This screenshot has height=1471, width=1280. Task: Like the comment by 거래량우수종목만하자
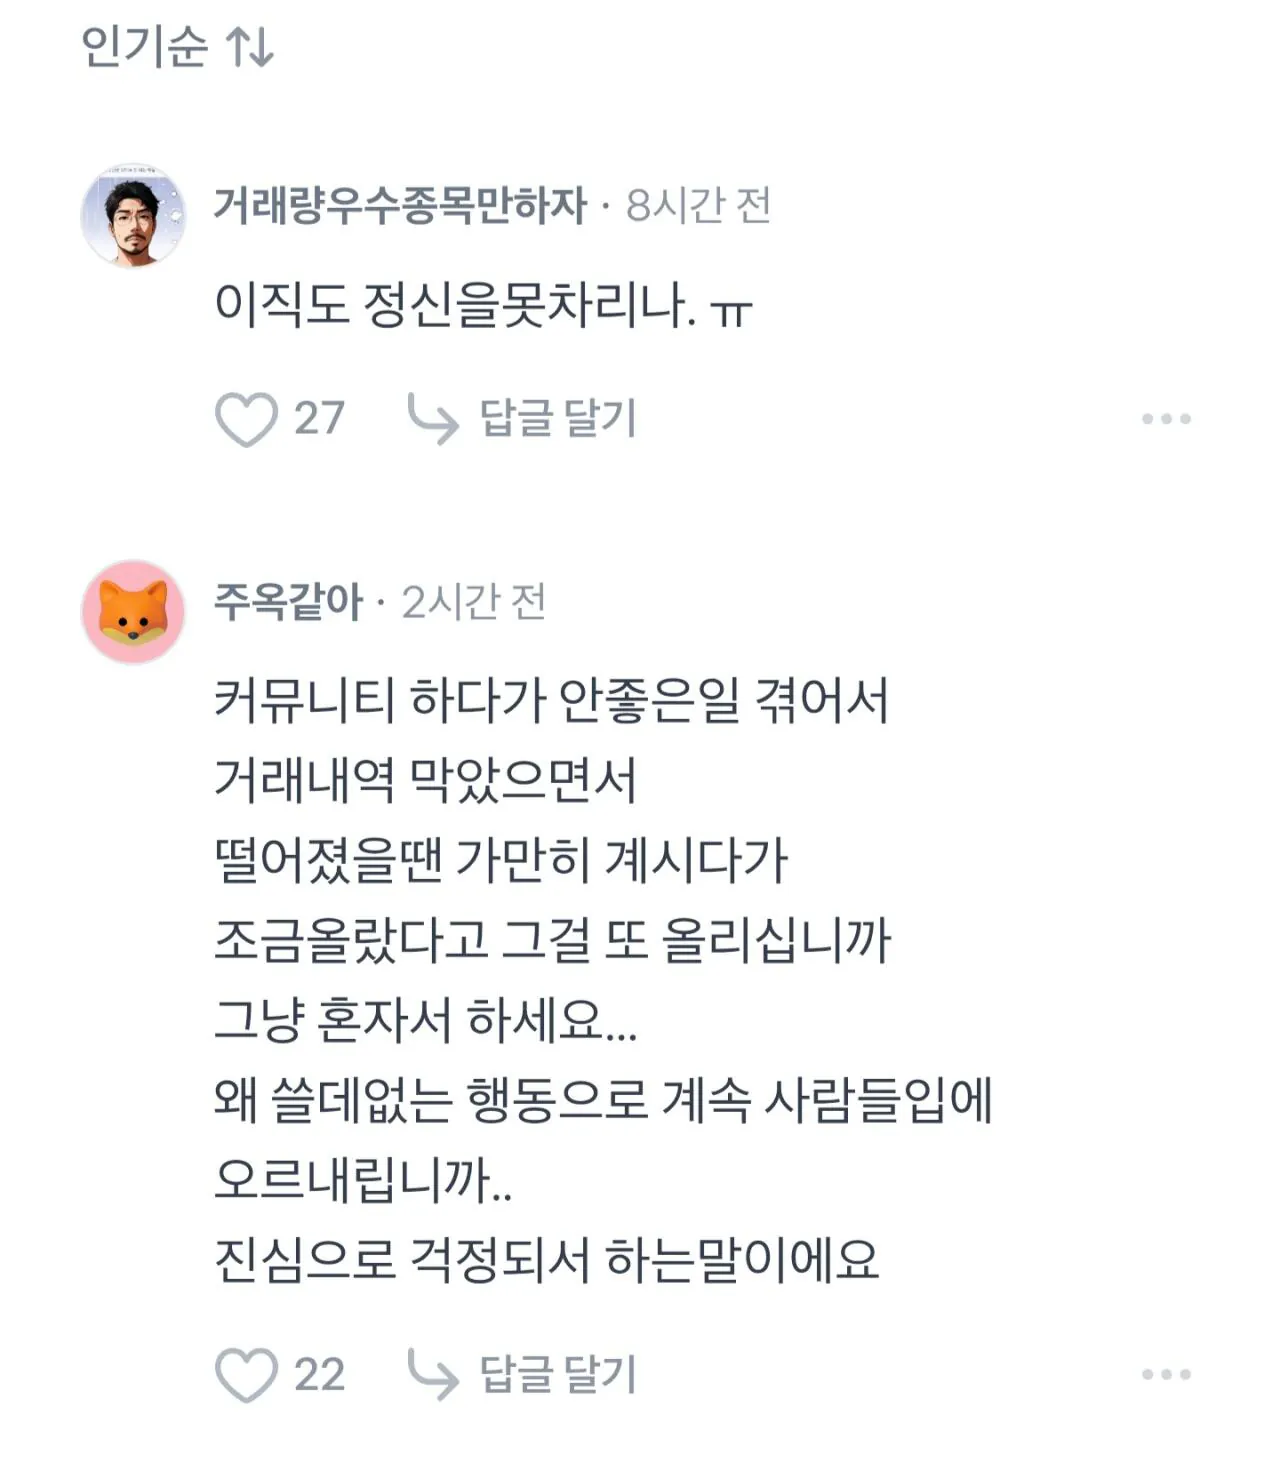click(246, 419)
